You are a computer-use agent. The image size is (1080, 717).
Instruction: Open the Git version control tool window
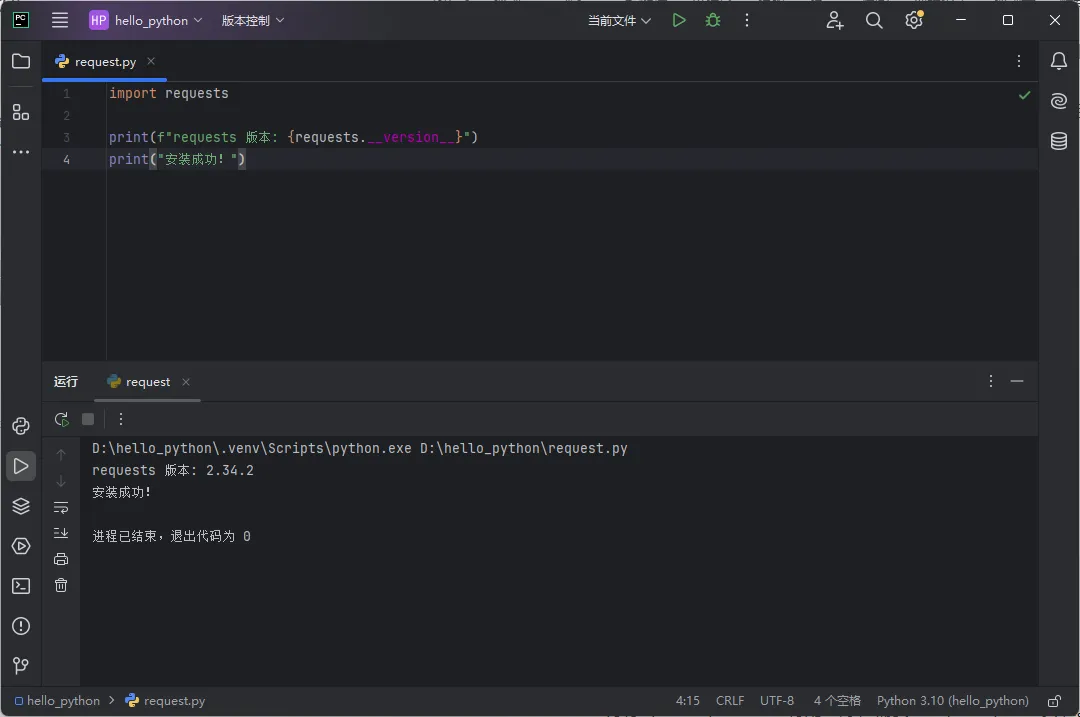point(21,665)
